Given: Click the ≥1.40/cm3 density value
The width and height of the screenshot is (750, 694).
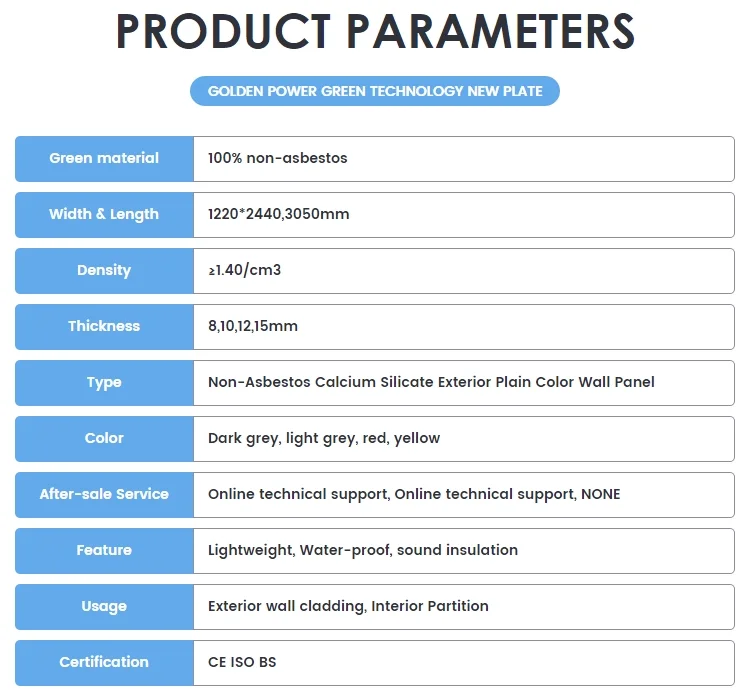Looking at the screenshot, I should point(245,270).
